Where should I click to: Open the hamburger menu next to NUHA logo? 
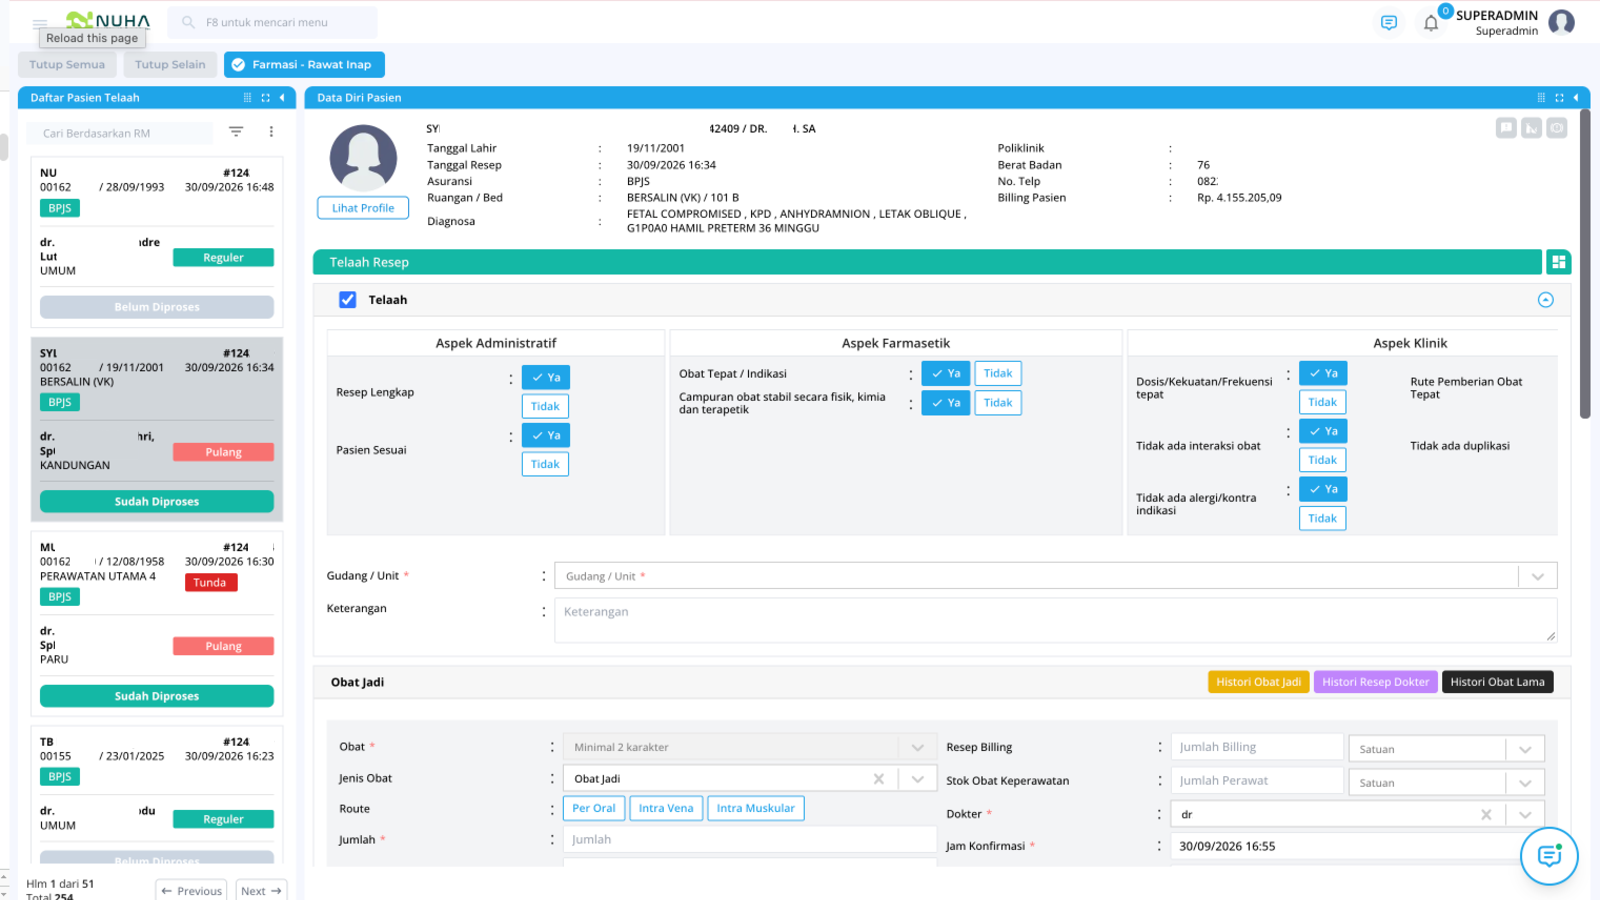(x=40, y=22)
